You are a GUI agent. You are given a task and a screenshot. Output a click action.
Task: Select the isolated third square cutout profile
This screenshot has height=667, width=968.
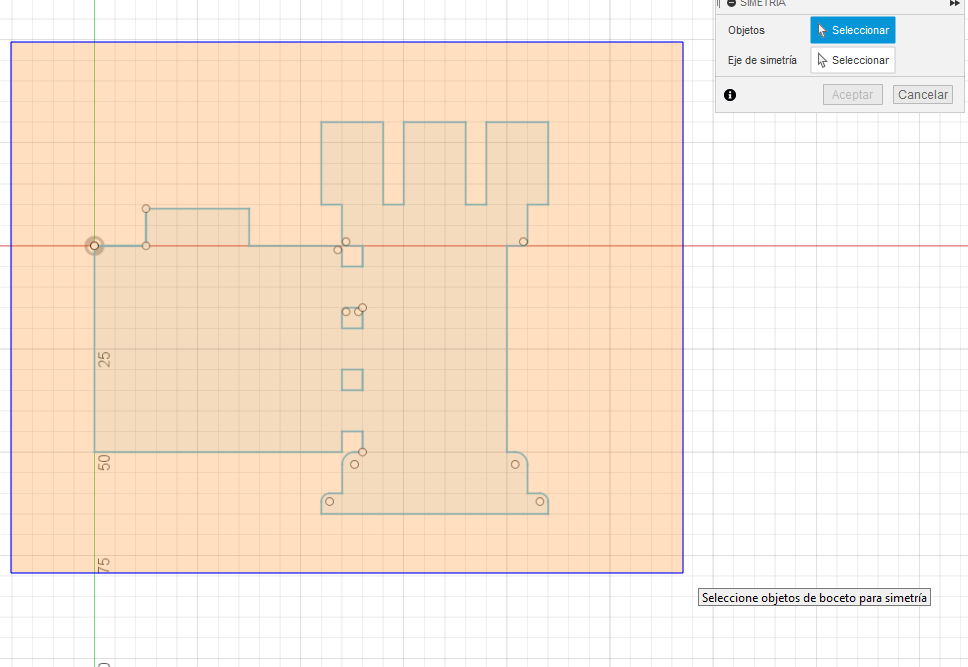pyautogui.click(x=353, y=380)
